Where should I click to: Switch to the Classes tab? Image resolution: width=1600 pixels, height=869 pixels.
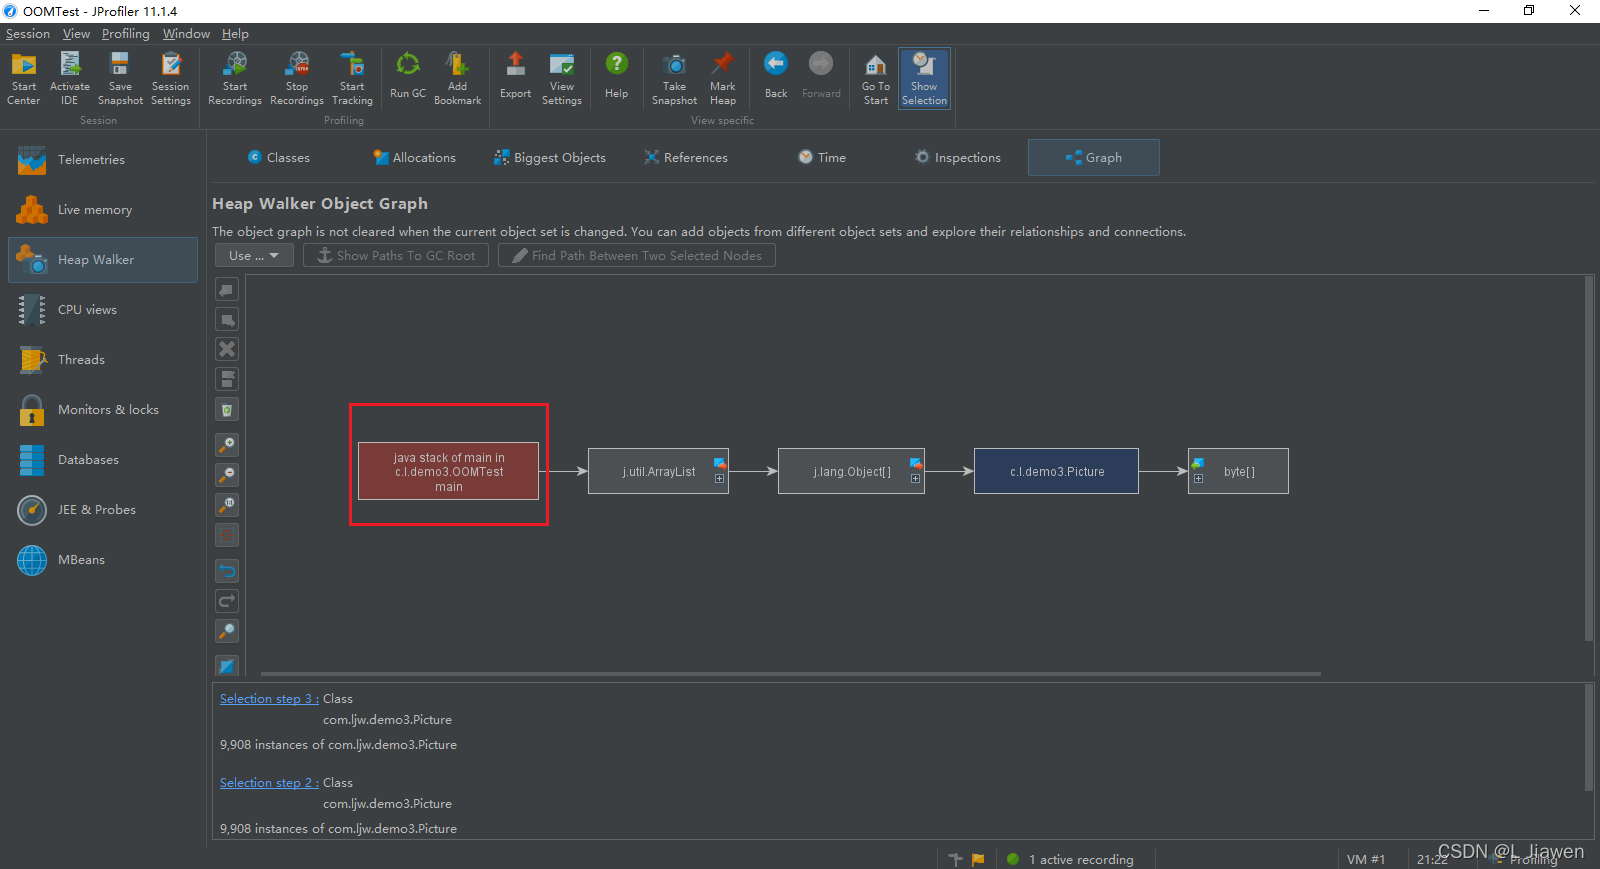pos(279,158)
